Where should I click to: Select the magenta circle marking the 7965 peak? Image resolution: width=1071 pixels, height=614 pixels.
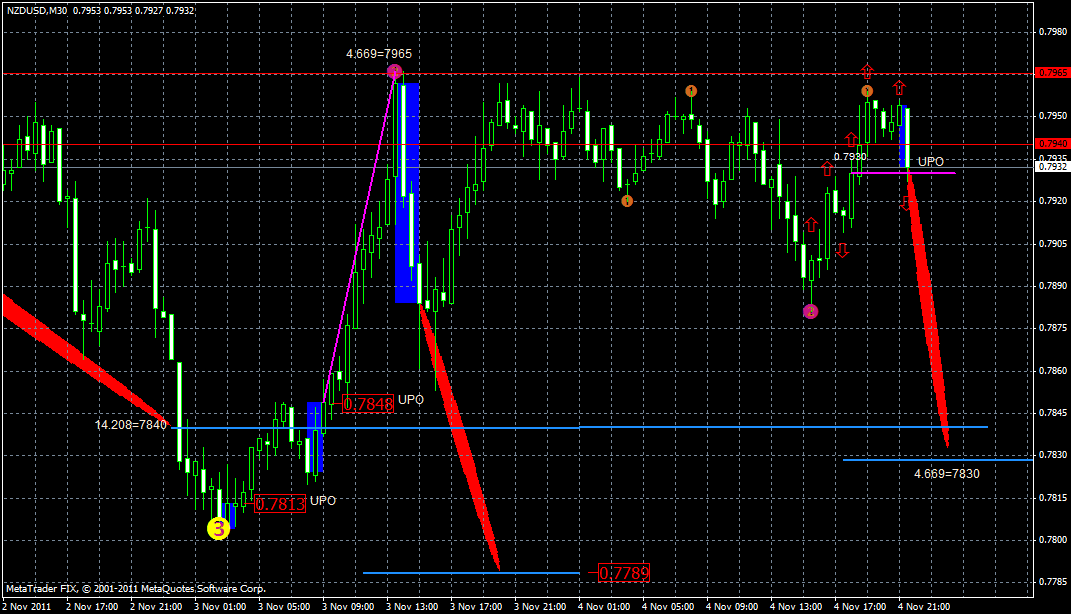click(x=393, y=71)
